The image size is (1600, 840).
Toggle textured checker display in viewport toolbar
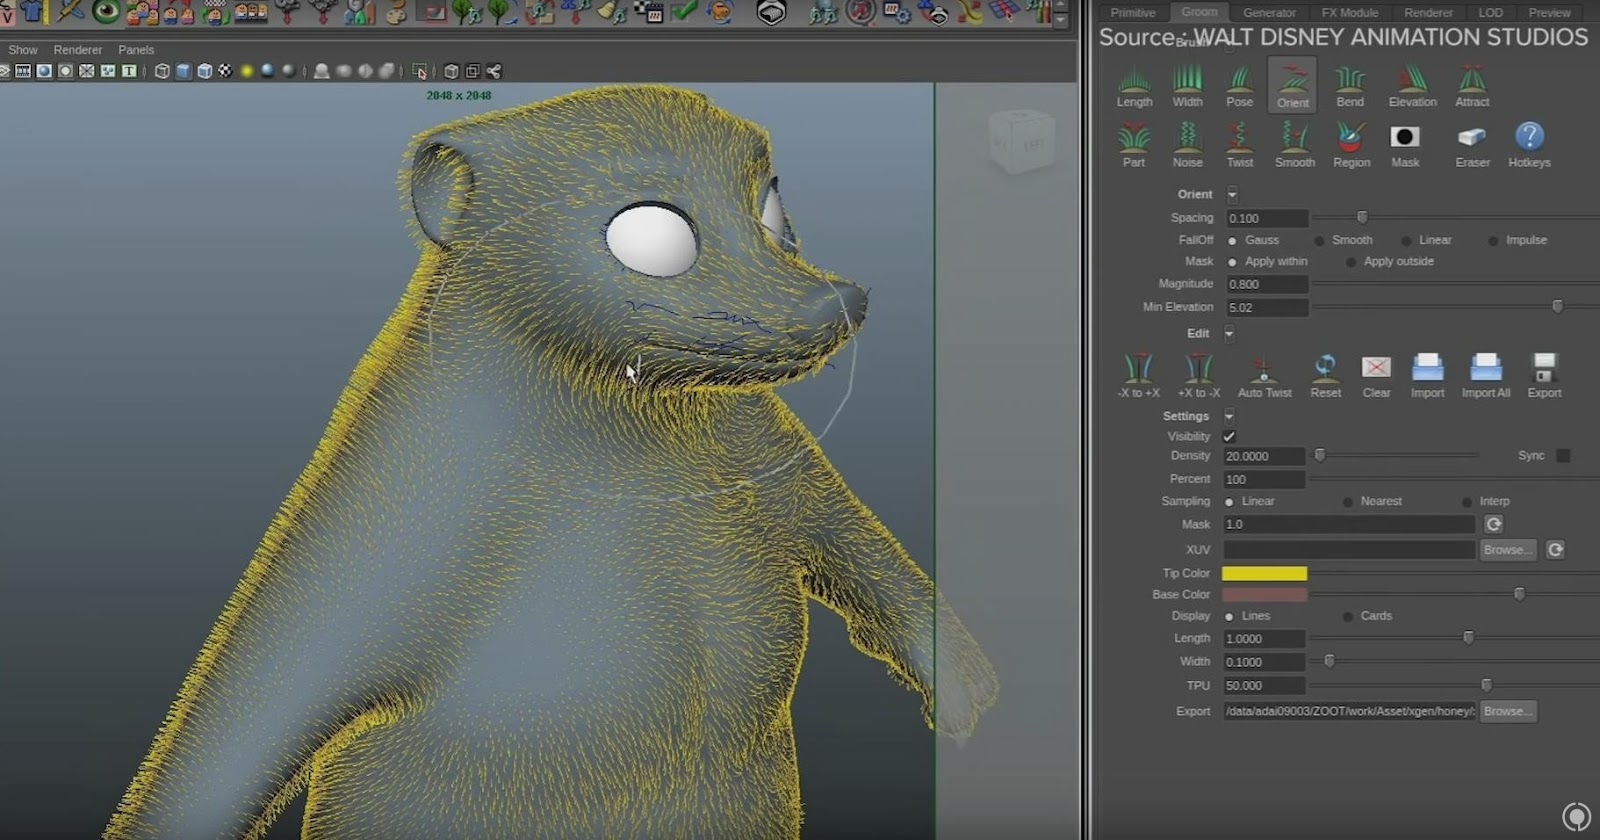tap(225, 71)
